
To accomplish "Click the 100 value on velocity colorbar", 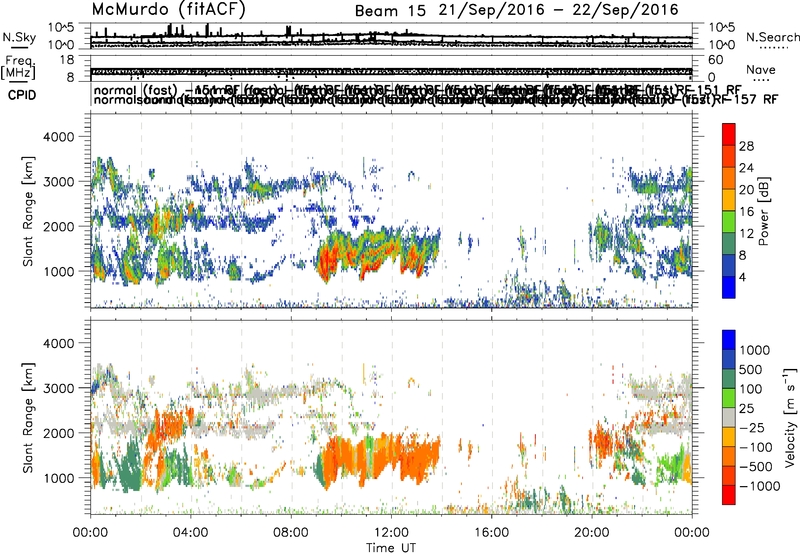I will 751,389.
